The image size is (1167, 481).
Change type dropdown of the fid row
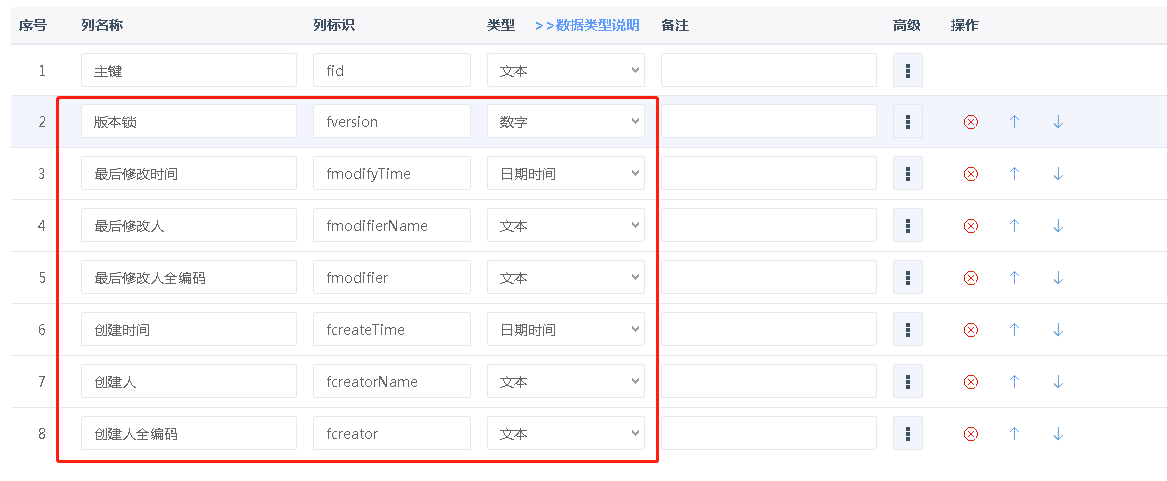click(x=565, y=70)
